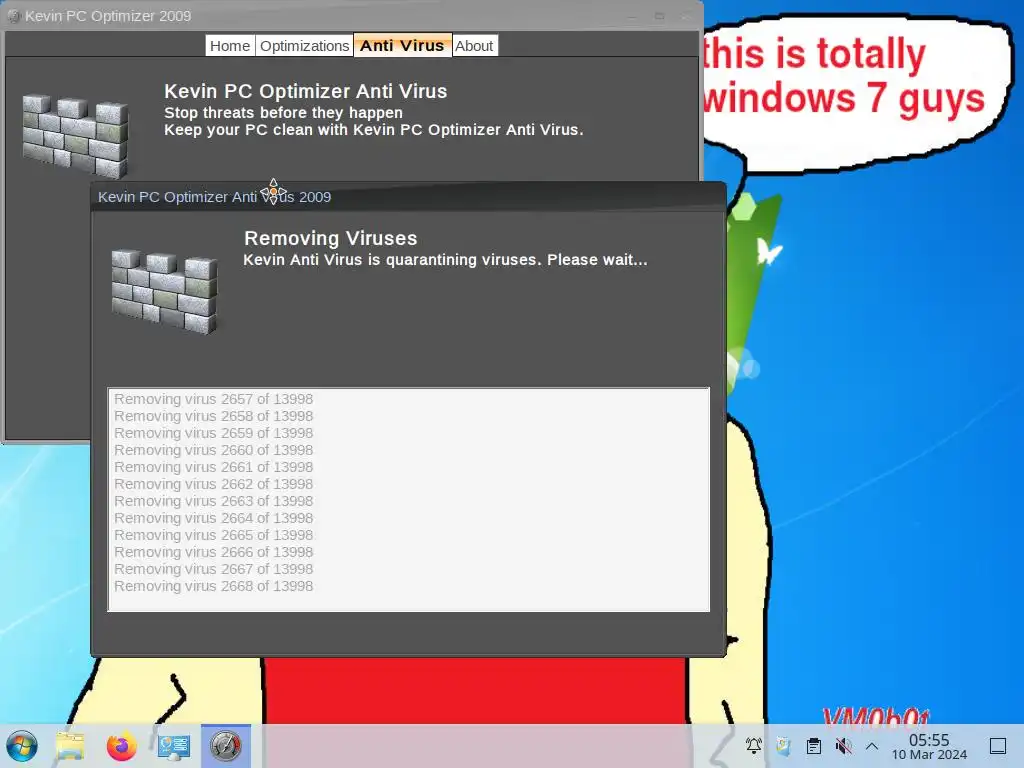Select line 'Removing virus 2665 of 13998'
This screenshot has height=768, width=1024.
pyautogui.click(x=214, y=535)
